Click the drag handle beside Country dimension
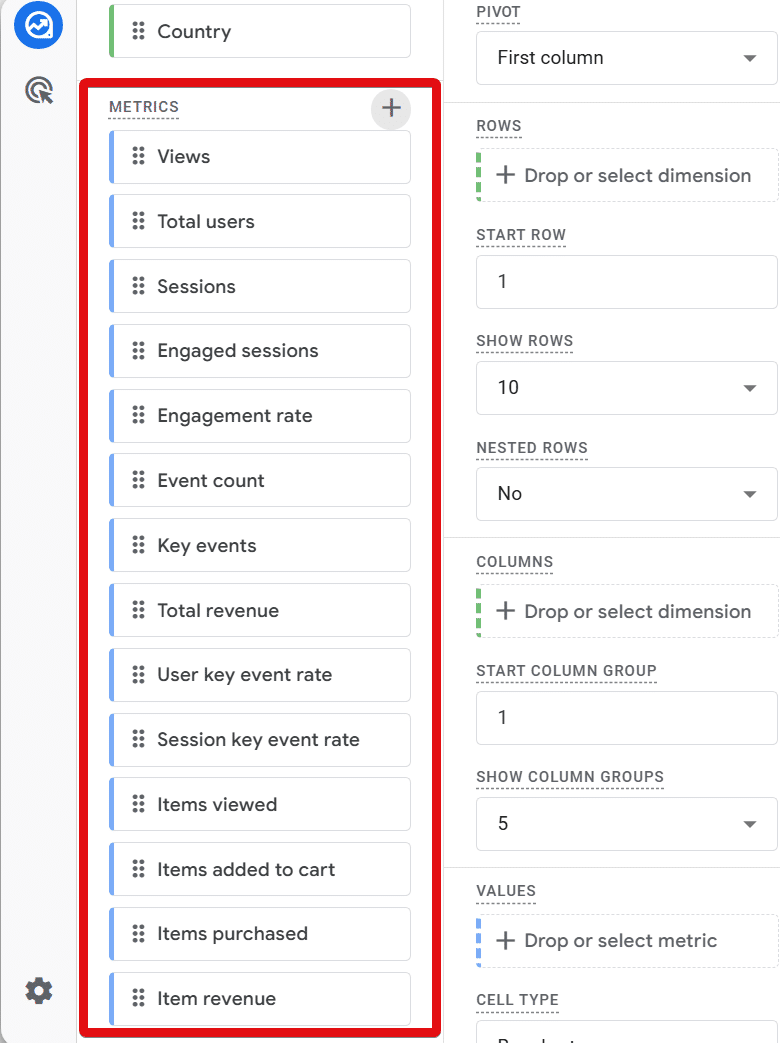 138,31
